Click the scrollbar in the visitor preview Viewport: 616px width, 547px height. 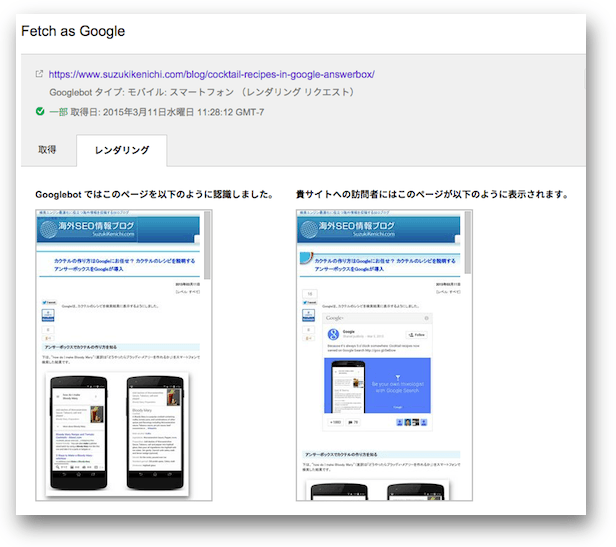tap(468, 242)
